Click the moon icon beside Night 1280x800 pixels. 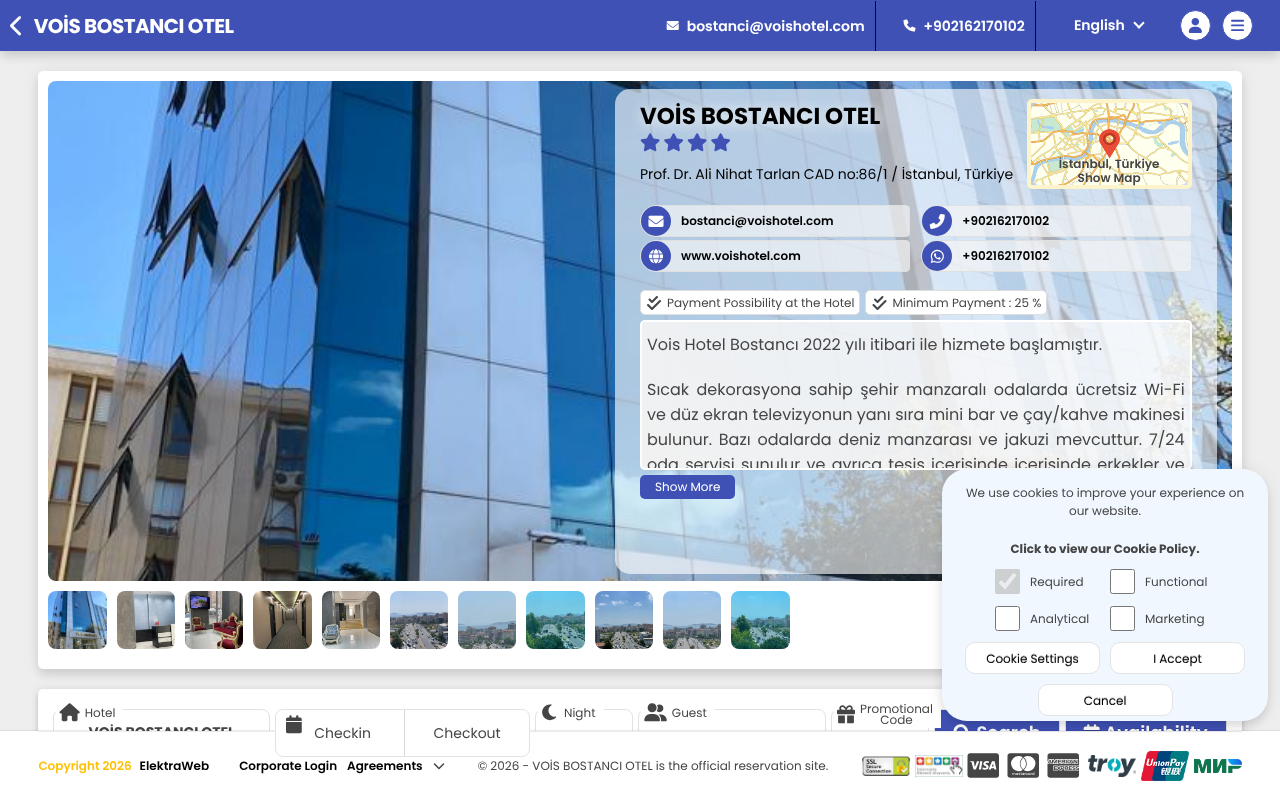549,712
